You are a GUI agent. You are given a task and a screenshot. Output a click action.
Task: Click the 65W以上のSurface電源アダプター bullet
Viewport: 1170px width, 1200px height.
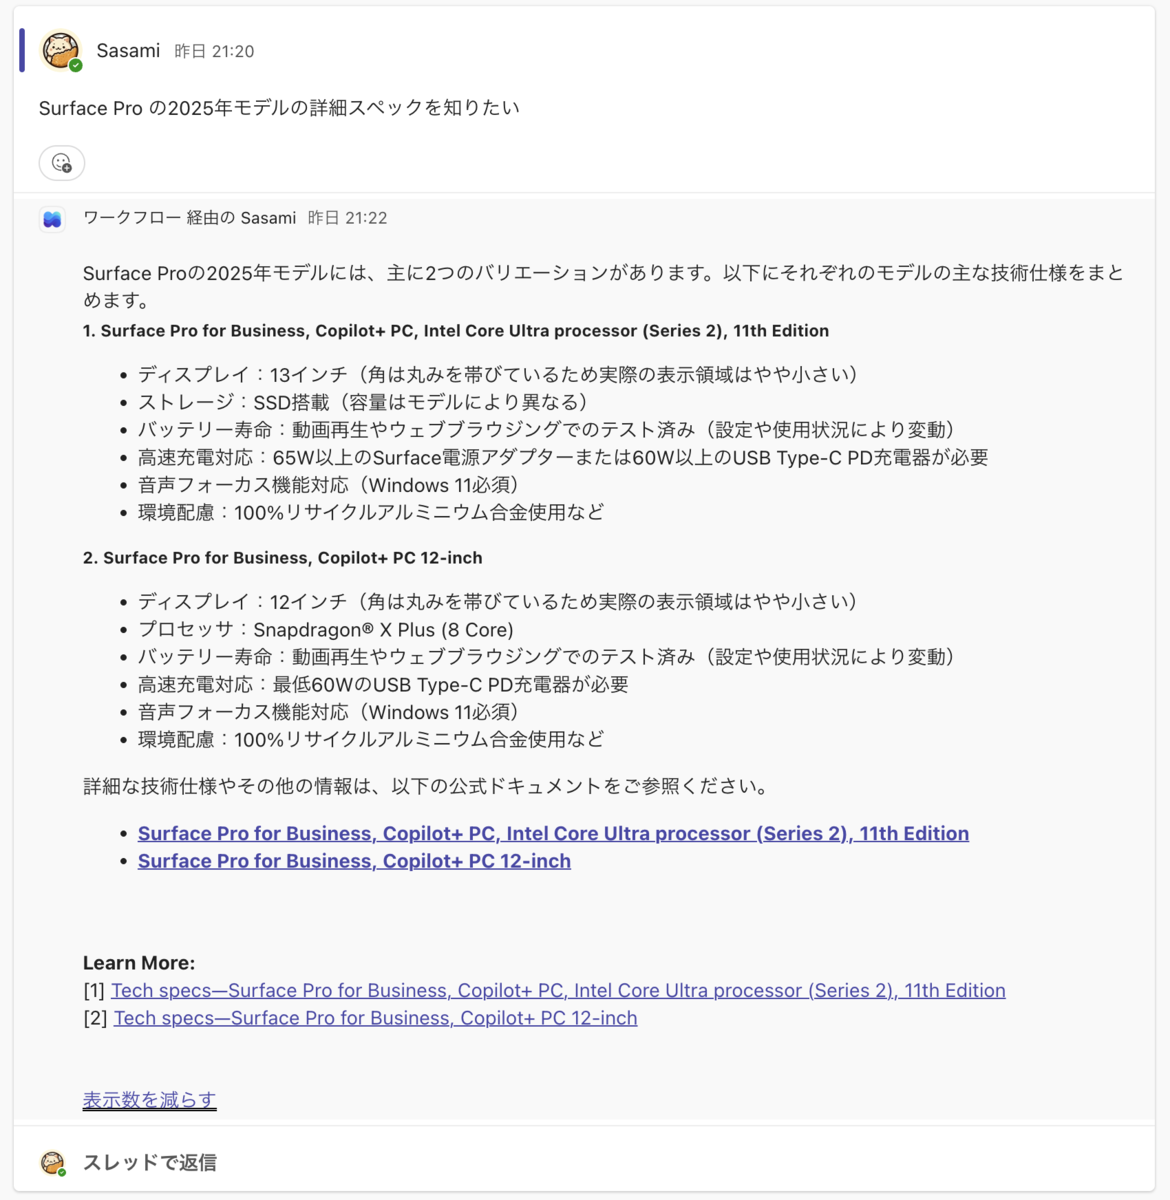click(563, 457)
